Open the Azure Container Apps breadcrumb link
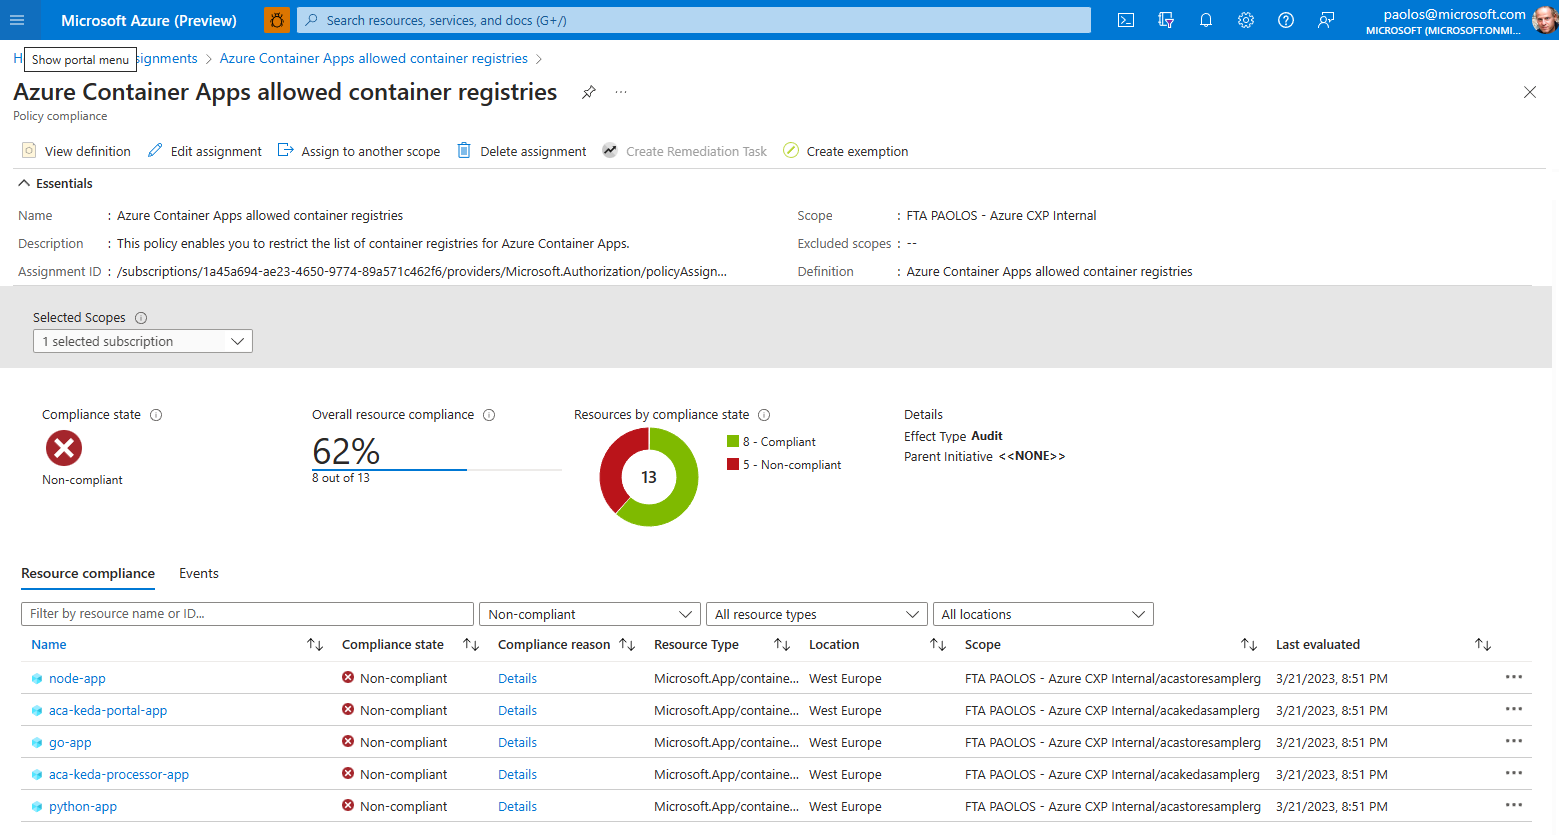The image size is (1559, 835). (374, 59)
